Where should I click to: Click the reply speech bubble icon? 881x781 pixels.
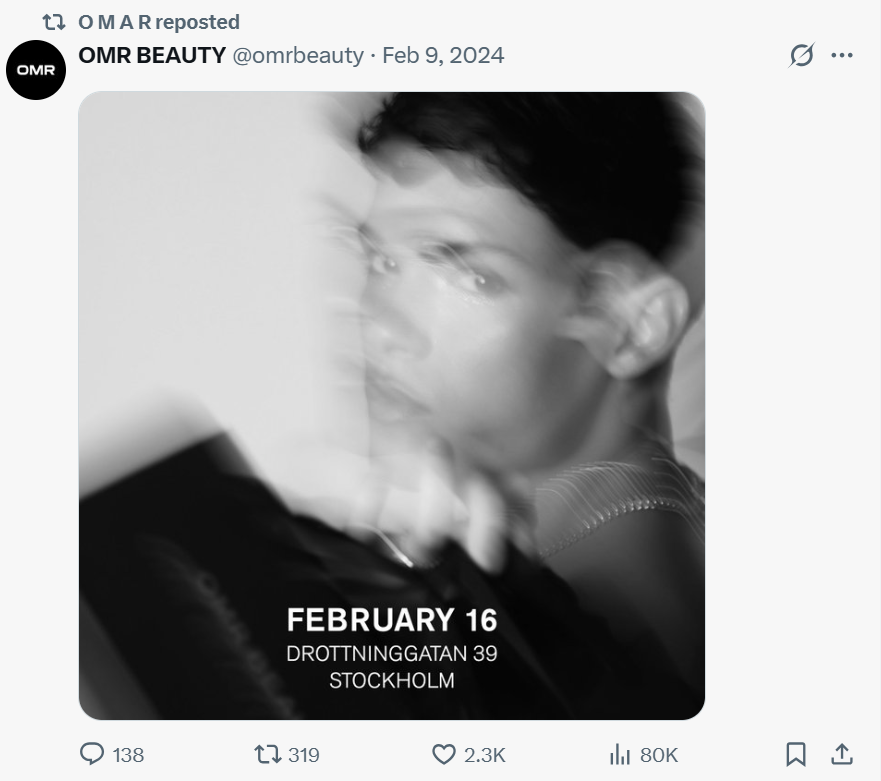(x=92, y=754)
